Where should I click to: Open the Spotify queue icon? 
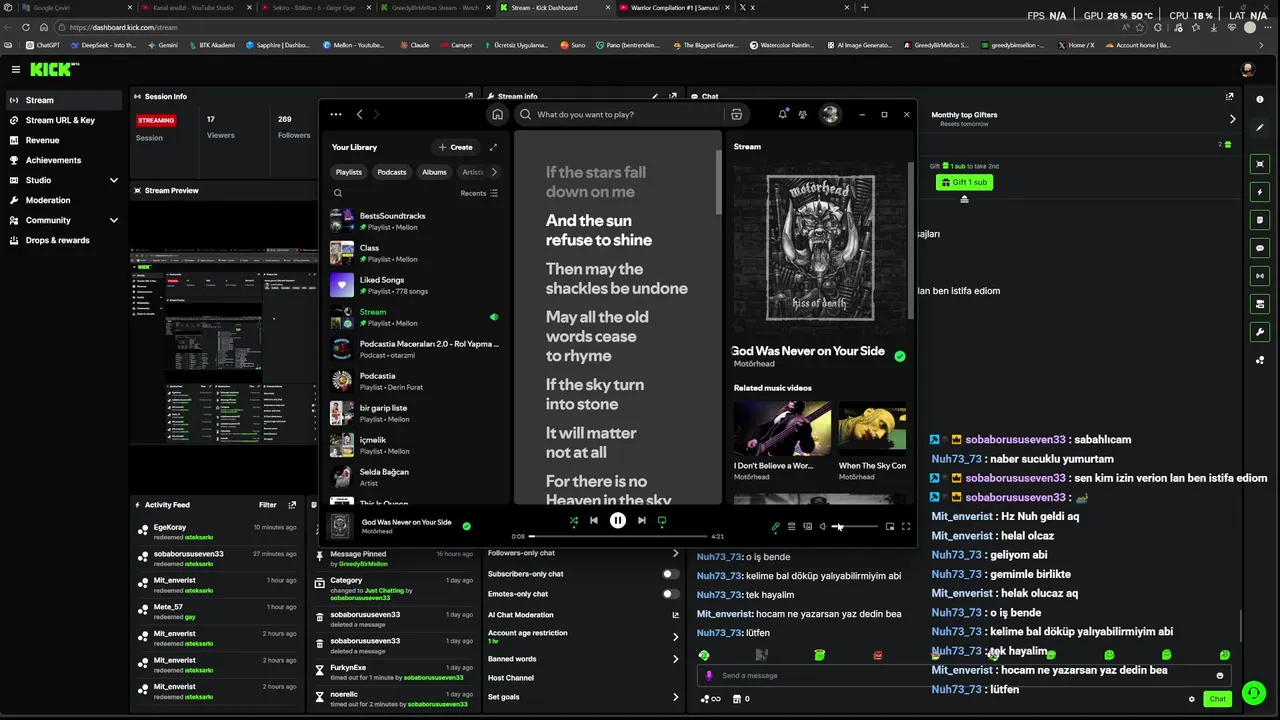(791, 526)
